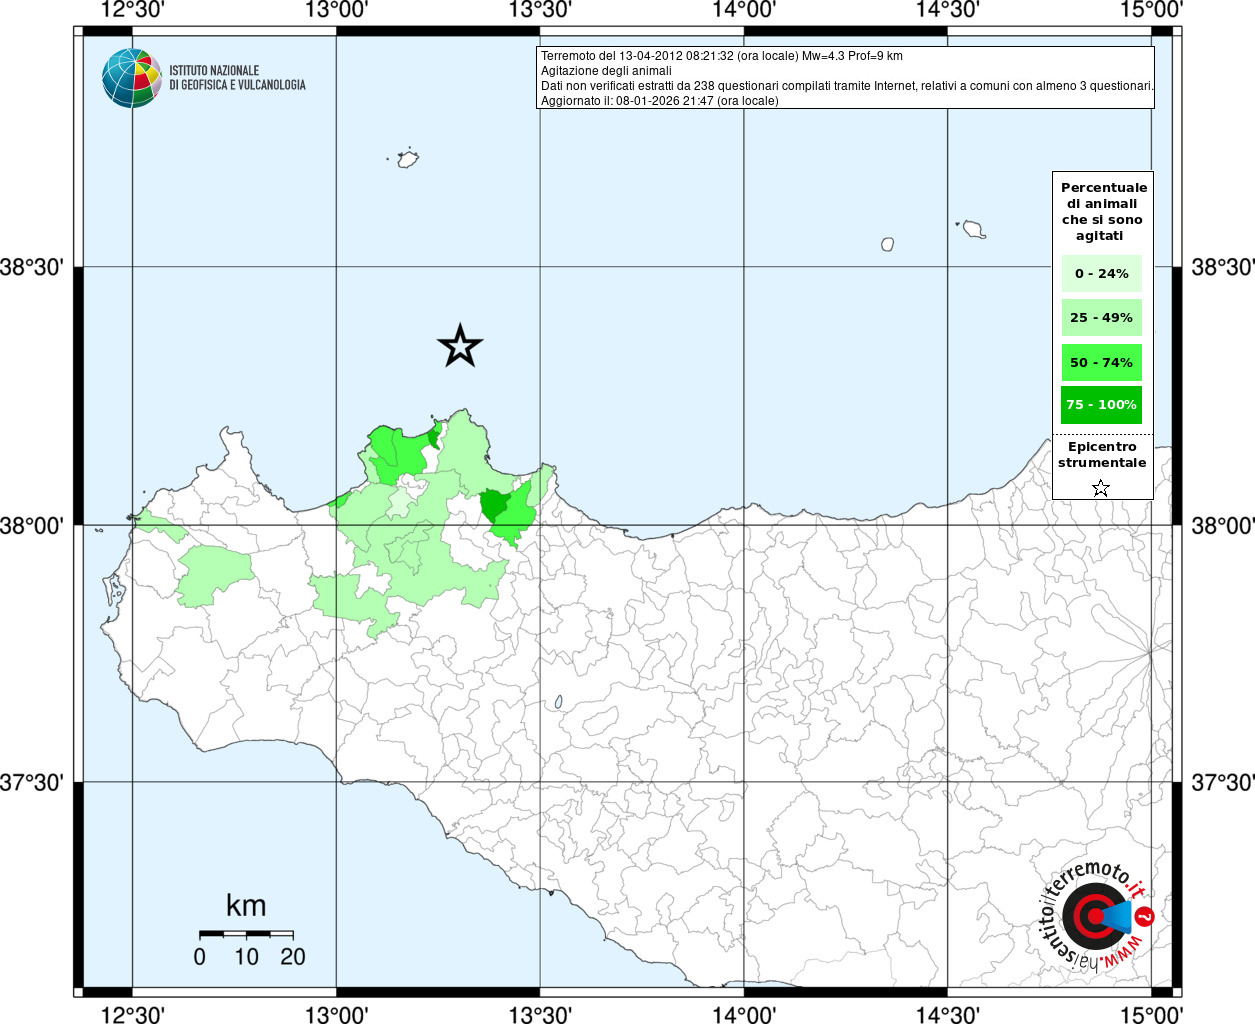Click the small oval island near 14°20'
Viewport: 1255px width, 1024px height.
[887, 244]
